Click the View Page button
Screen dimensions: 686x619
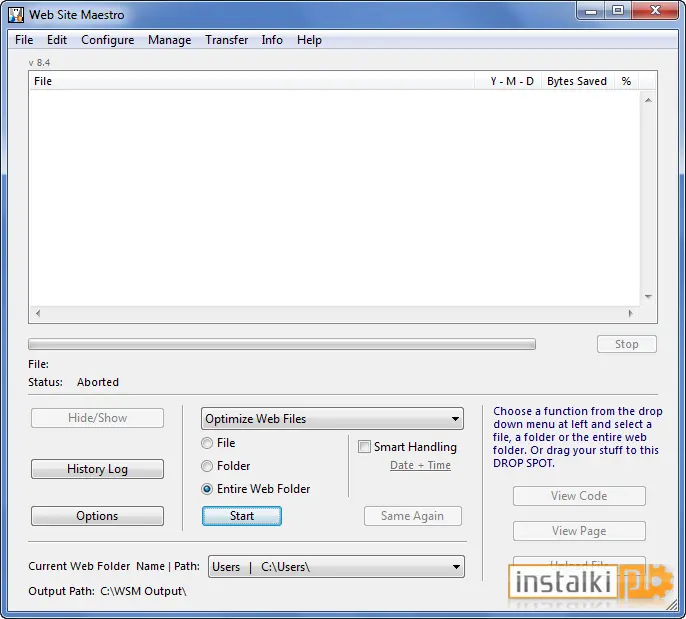579,531
